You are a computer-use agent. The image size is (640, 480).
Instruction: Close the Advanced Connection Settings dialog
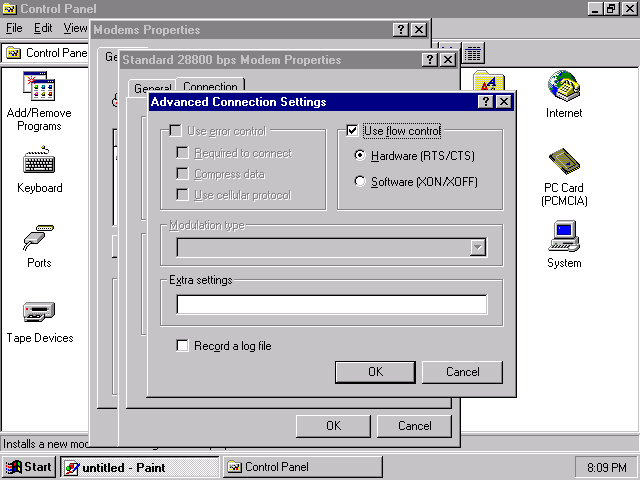(504, 102)
